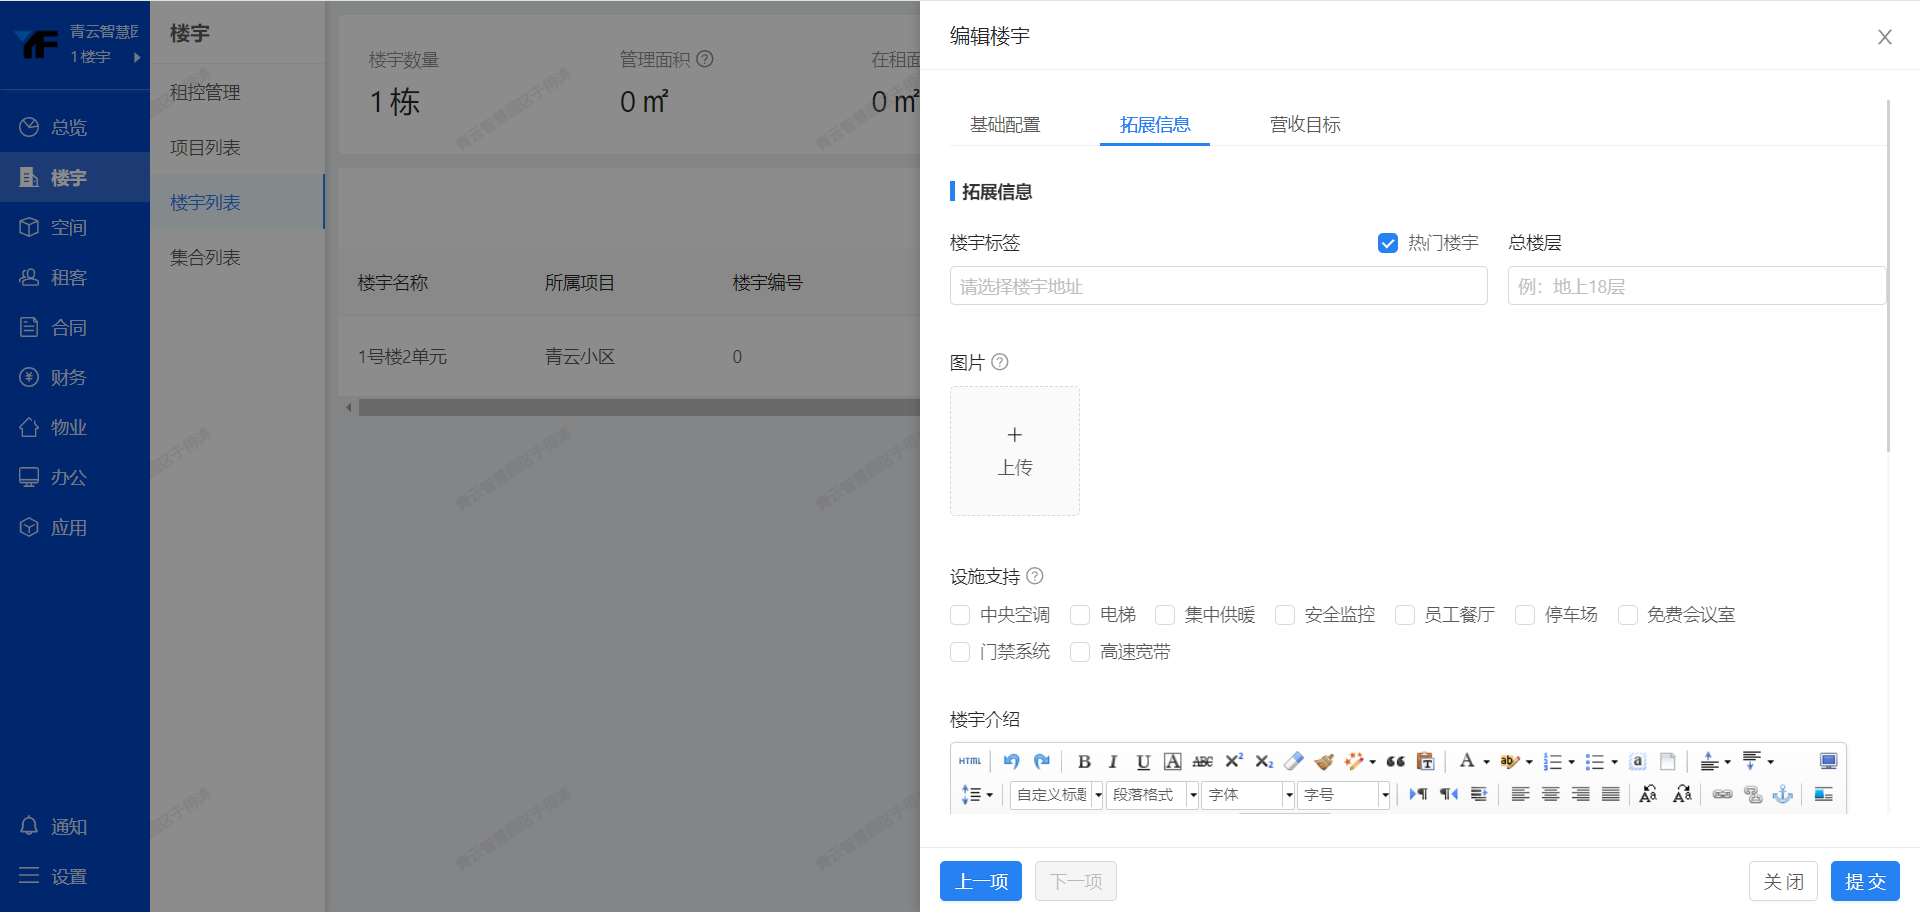Go to previous item with 上一项
This screenshot has height=912, width=1920.
point(981,881)
